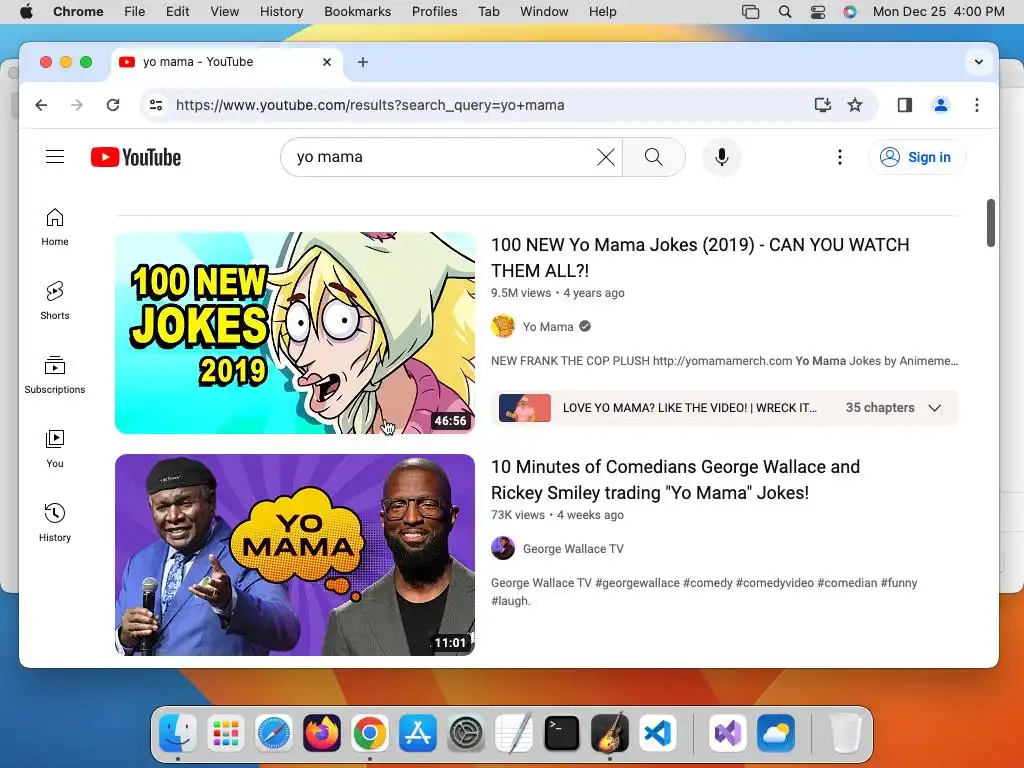The width and height of the screenshot is (1024, 768).
Task: Open System Settings from the dock
Action: (466, 733)
